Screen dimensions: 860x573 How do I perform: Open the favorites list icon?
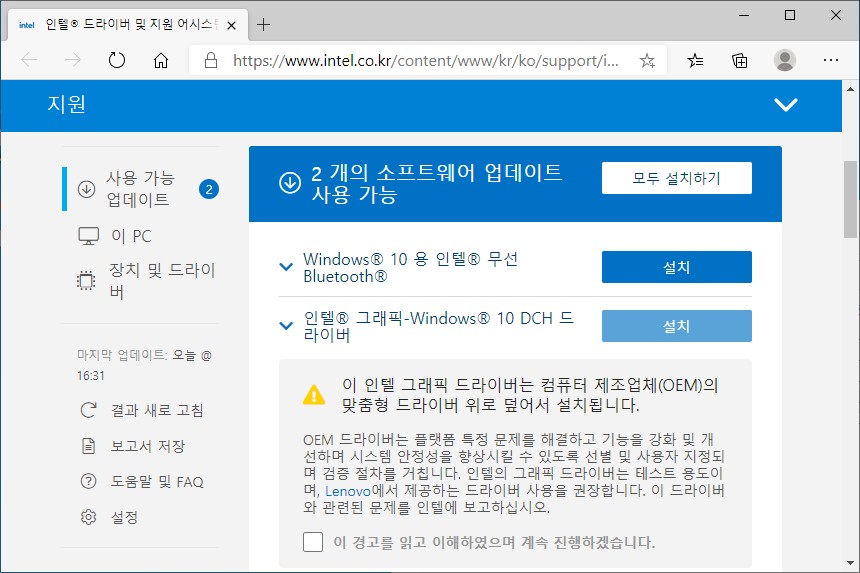tap(695, 60)
